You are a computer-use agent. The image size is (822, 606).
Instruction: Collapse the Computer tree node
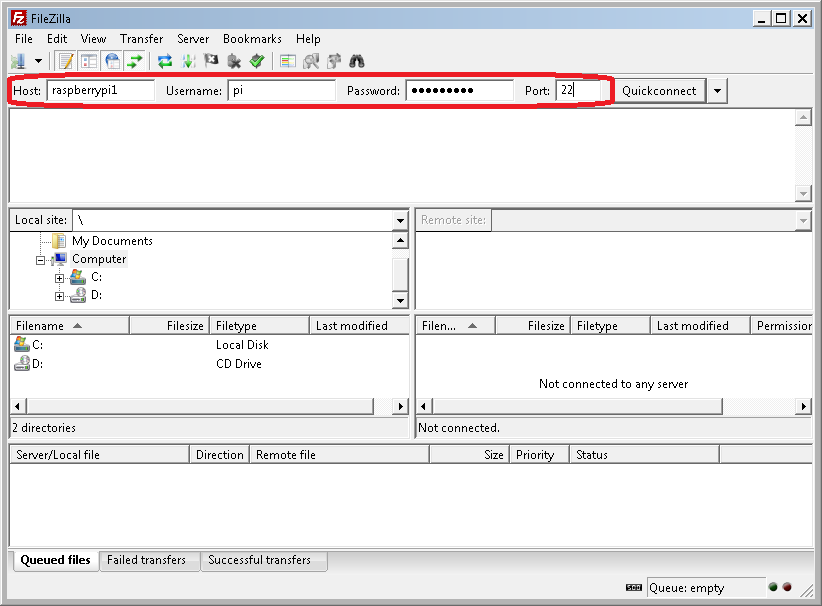point(40,260)
